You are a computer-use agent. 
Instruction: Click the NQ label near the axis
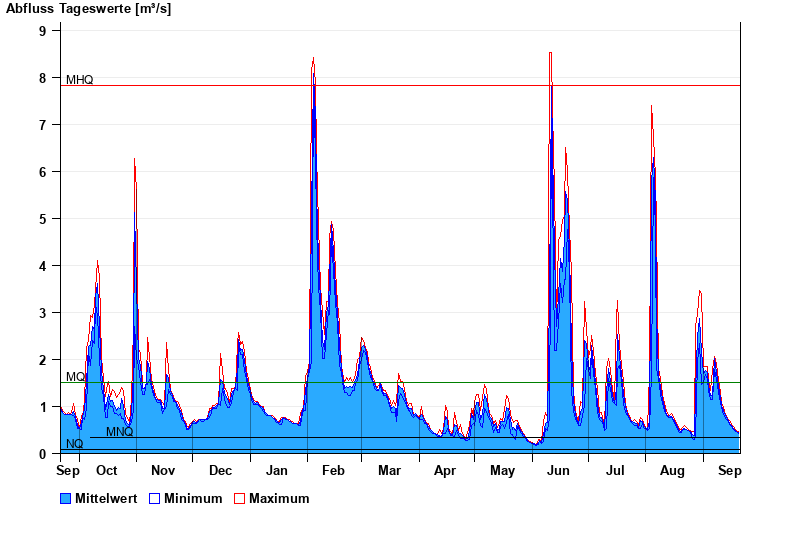click(75, 444)
